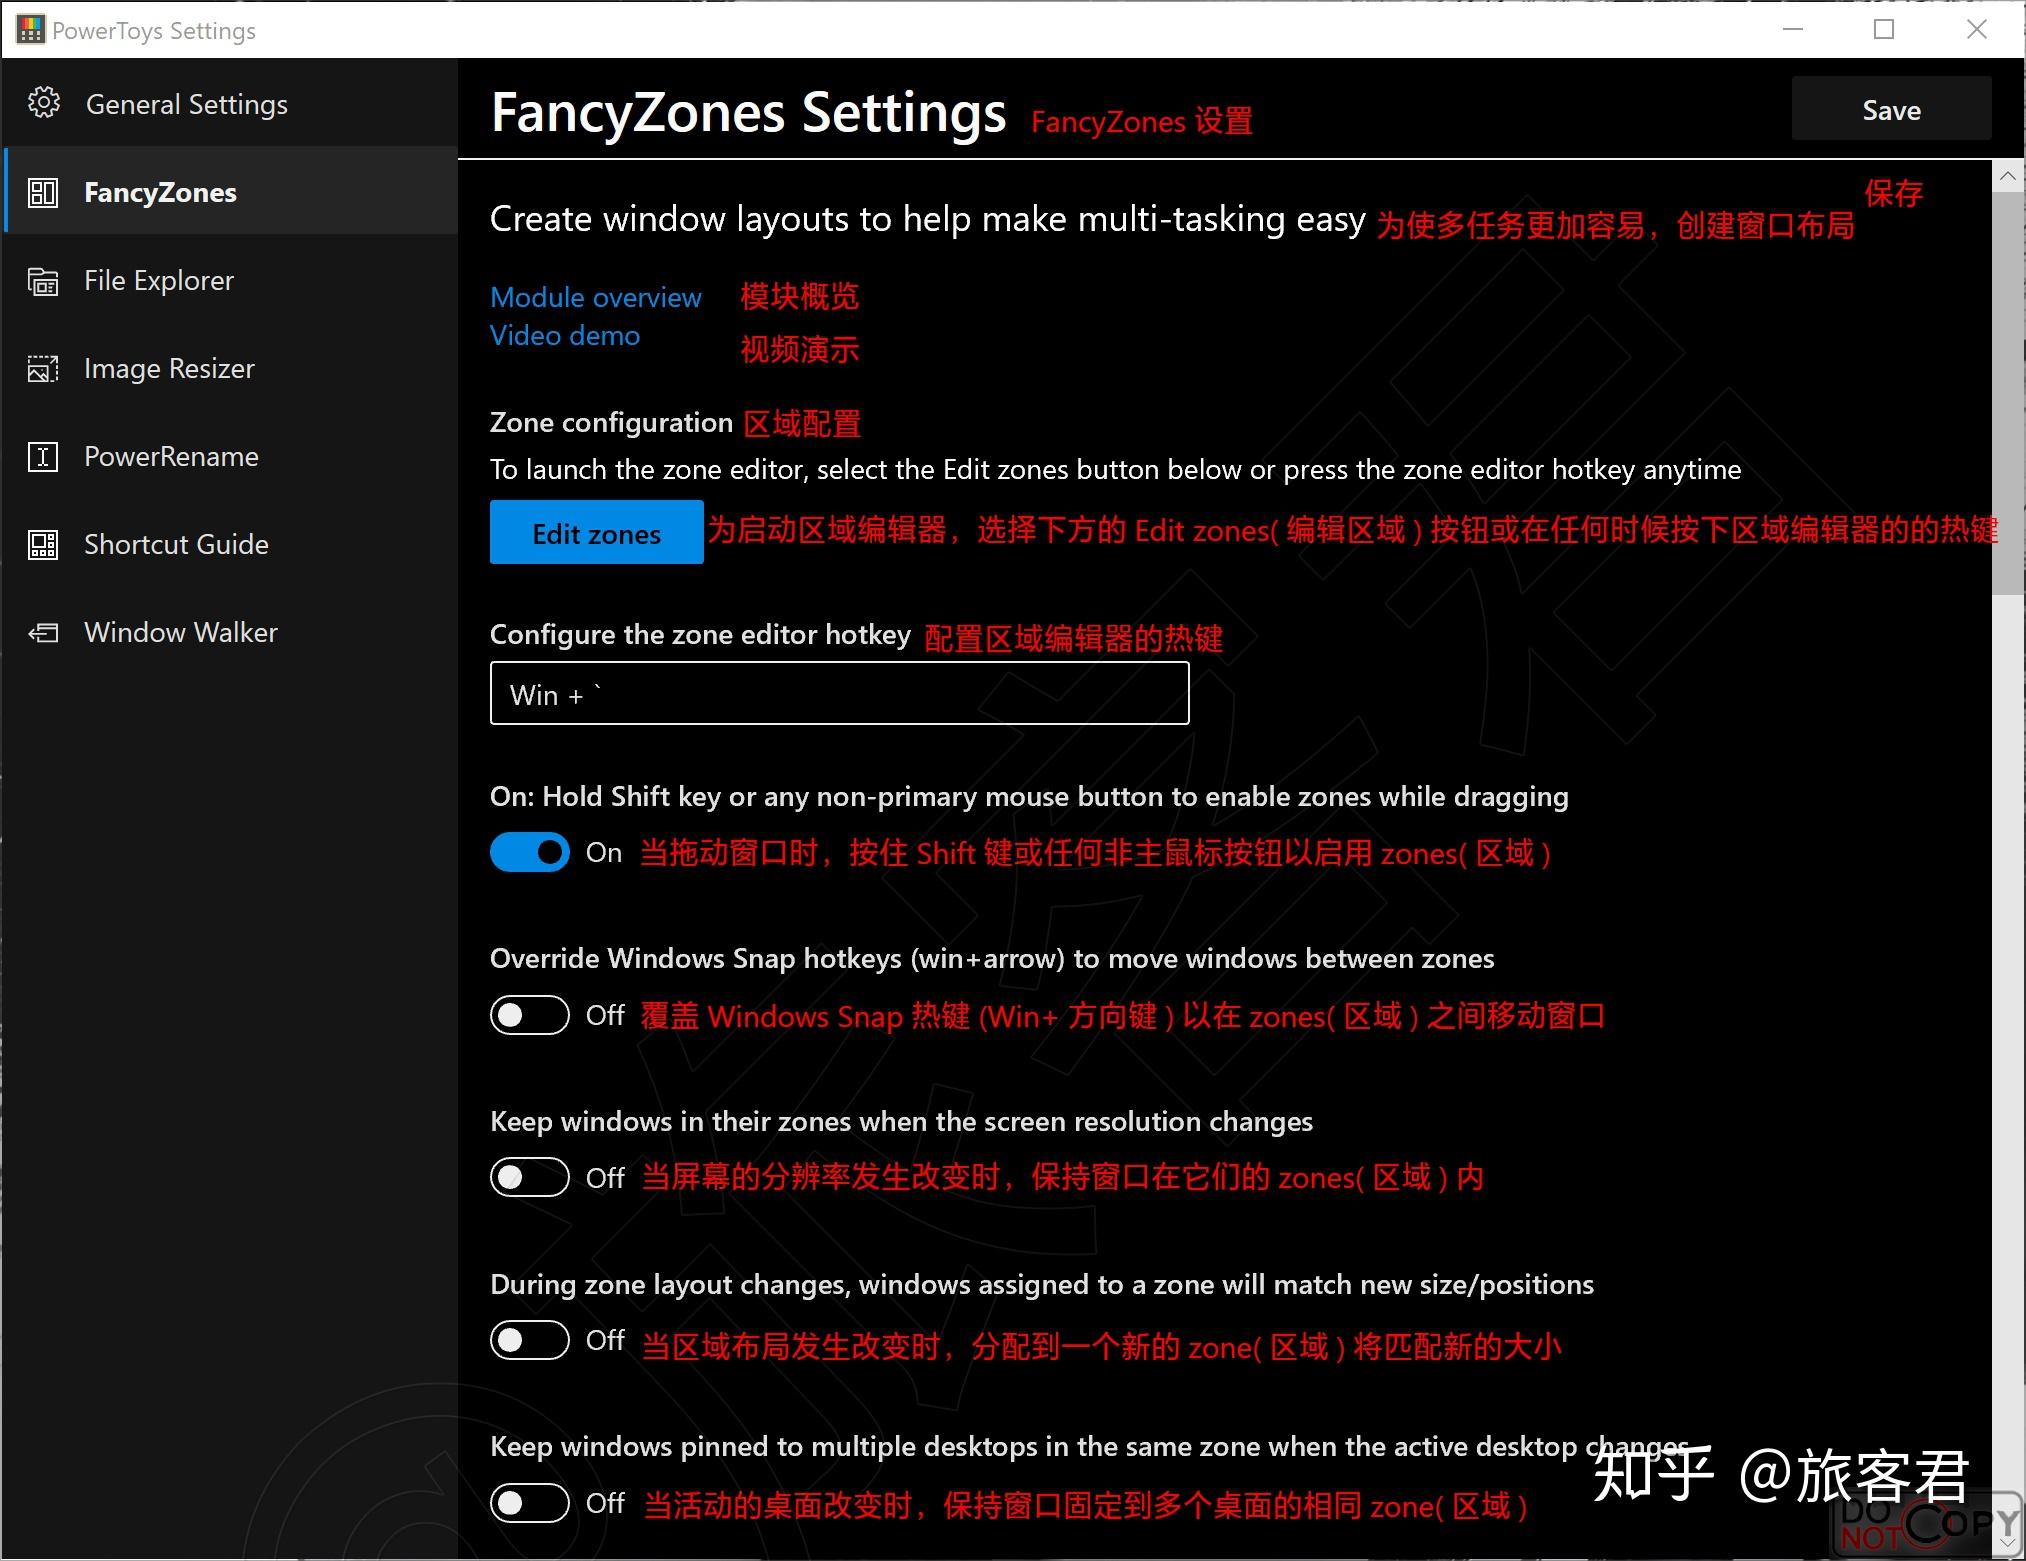Image resolution: width=2026 pixels, height=1561 pixels.
Task: Click the Window Walker sidebar icon
Action: tap(43, 633)
